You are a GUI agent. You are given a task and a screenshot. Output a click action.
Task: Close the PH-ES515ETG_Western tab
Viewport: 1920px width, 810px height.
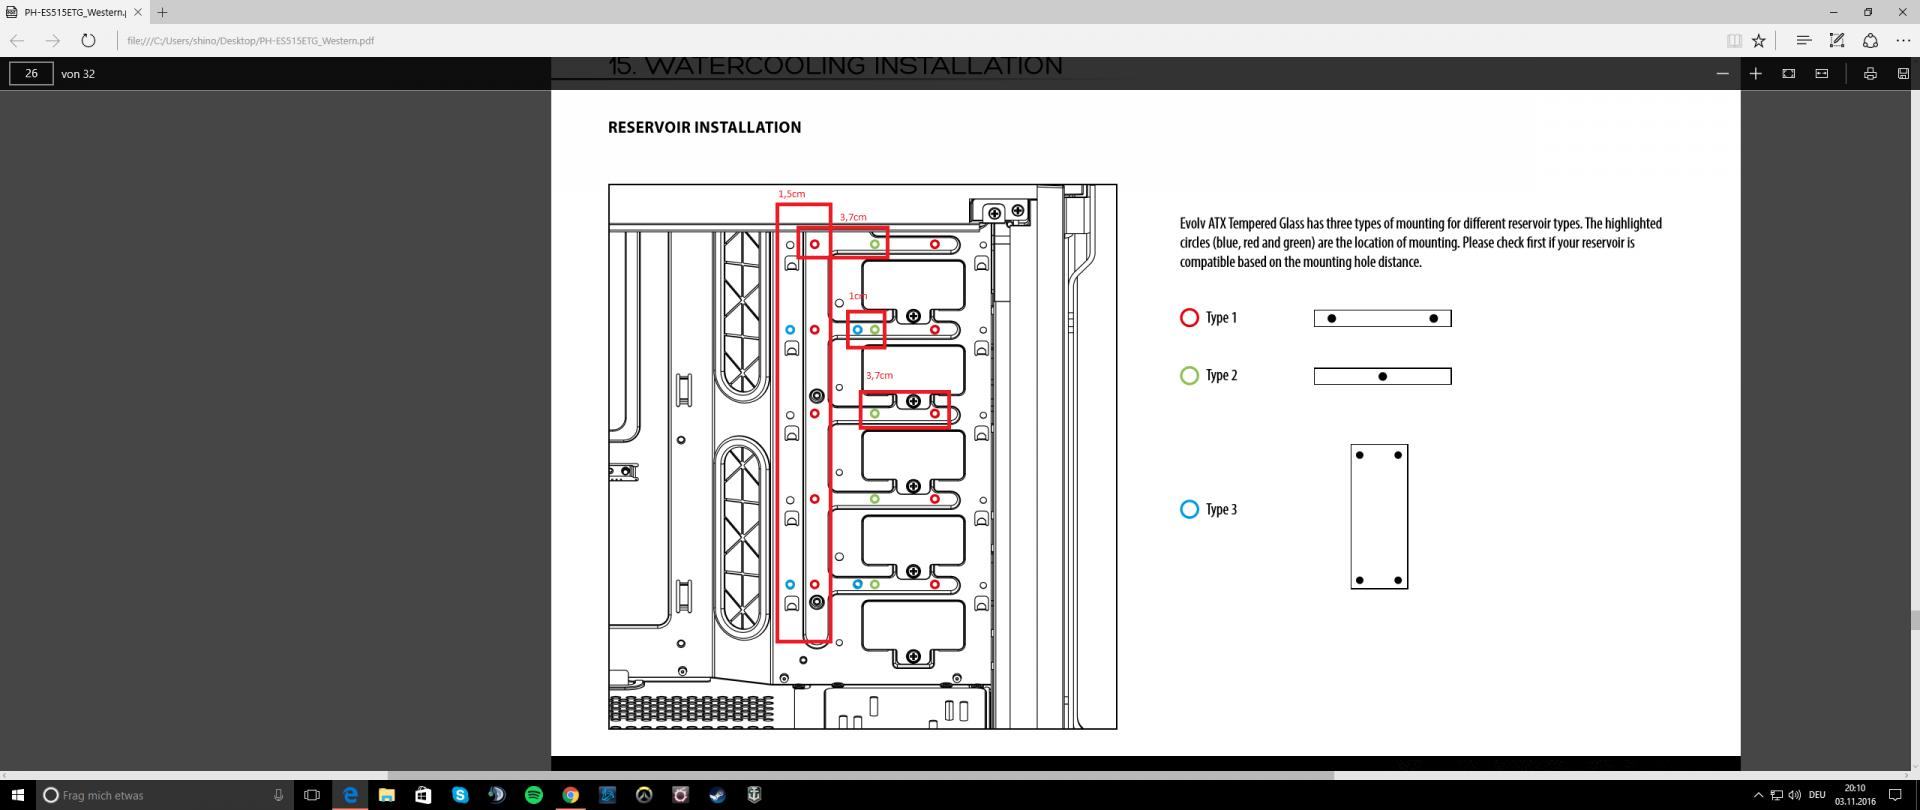(x=138, y=12)
